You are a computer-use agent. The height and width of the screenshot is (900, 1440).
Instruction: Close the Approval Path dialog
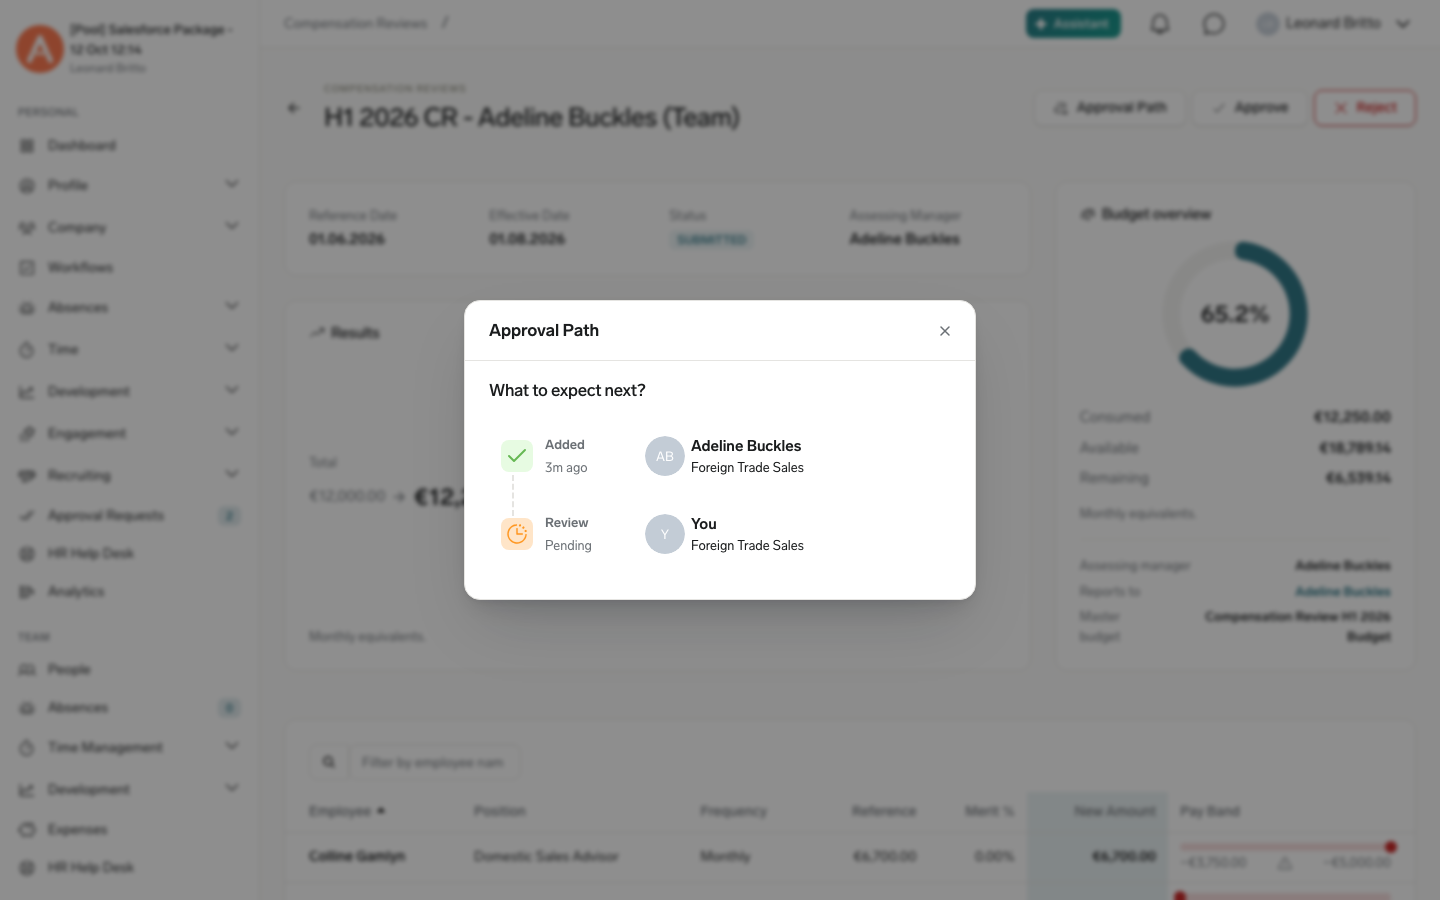(x=945, y=331)
